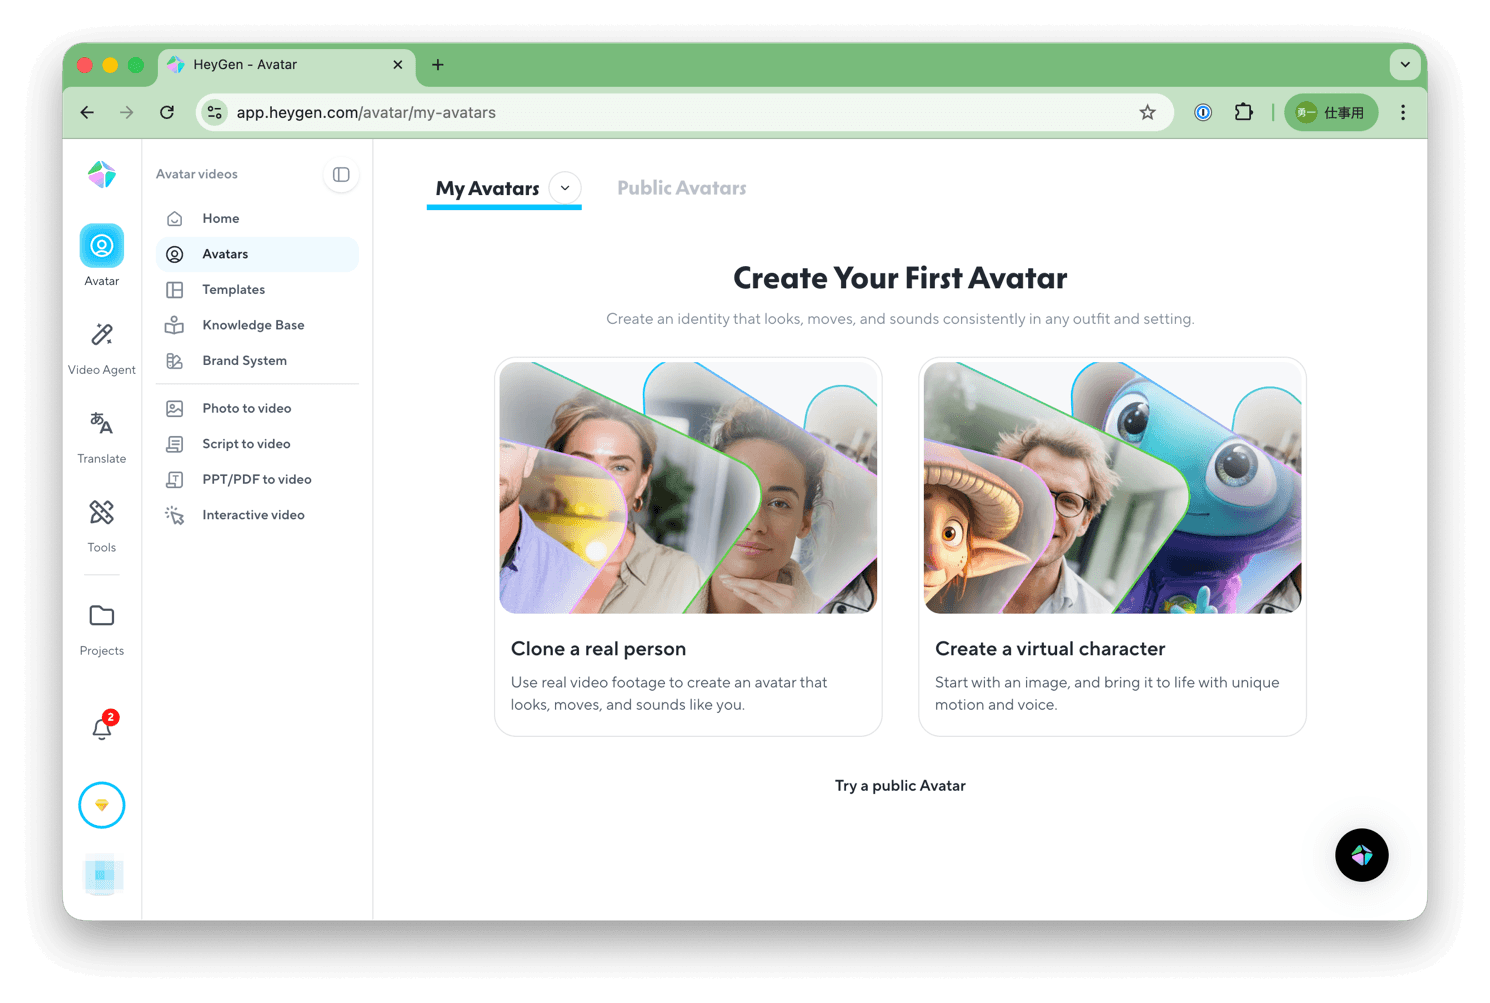Open the Translate tool in sidebar
Screen dimensions: 1490x1003
click(102, 437)
